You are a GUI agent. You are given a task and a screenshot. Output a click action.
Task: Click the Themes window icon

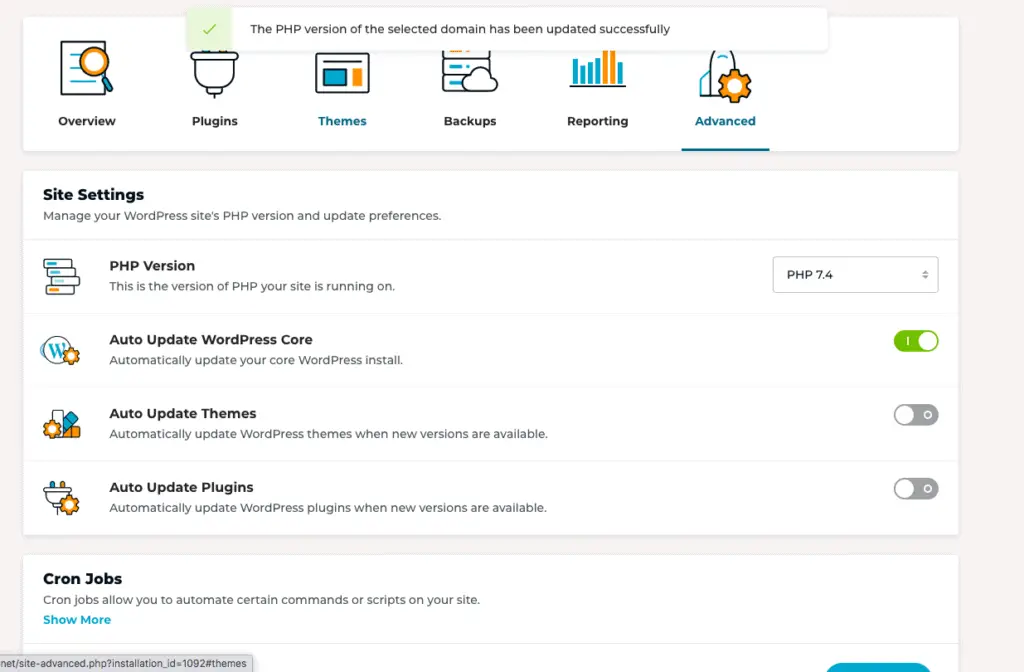point(342,73)
